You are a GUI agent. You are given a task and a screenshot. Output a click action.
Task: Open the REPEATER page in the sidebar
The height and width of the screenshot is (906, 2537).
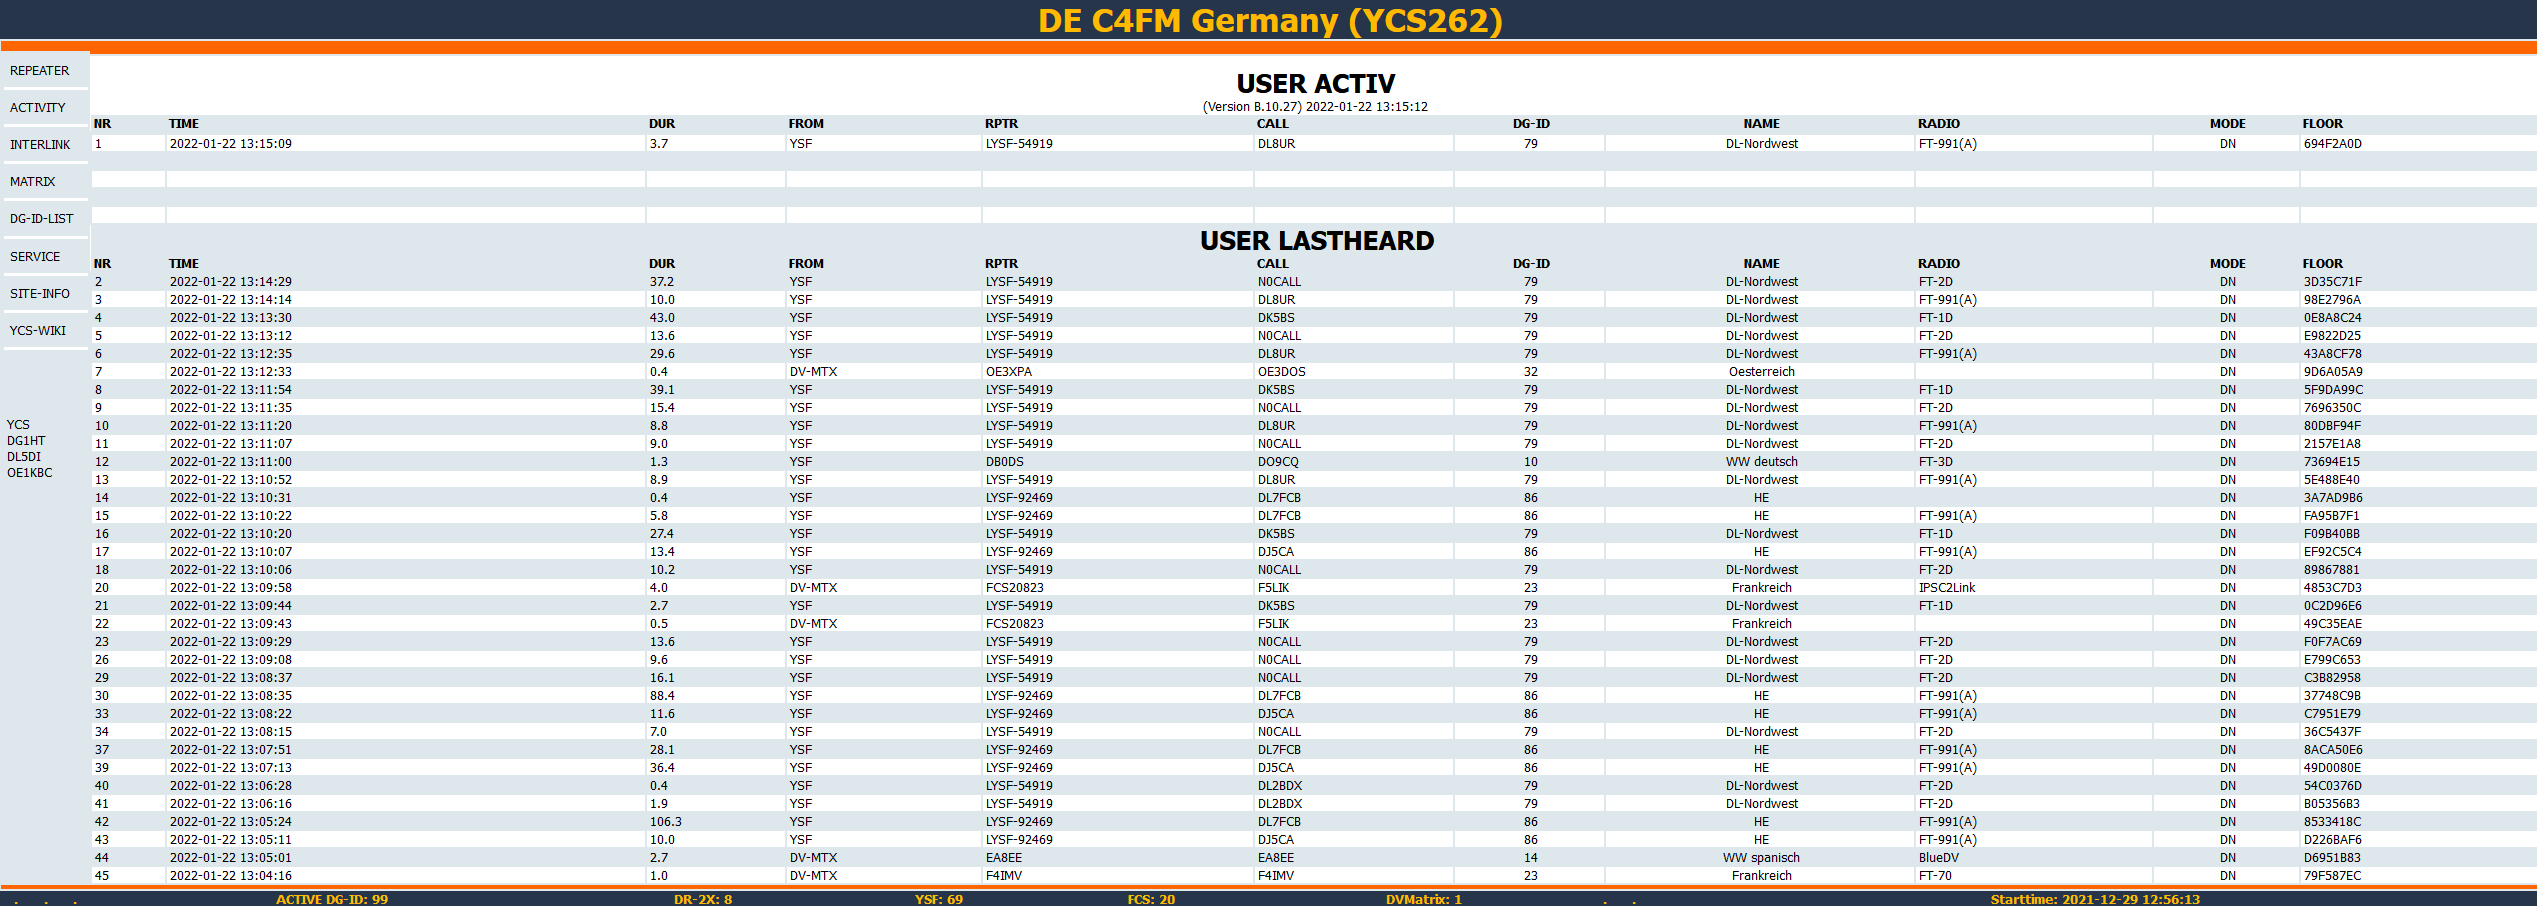coord(40,71)
